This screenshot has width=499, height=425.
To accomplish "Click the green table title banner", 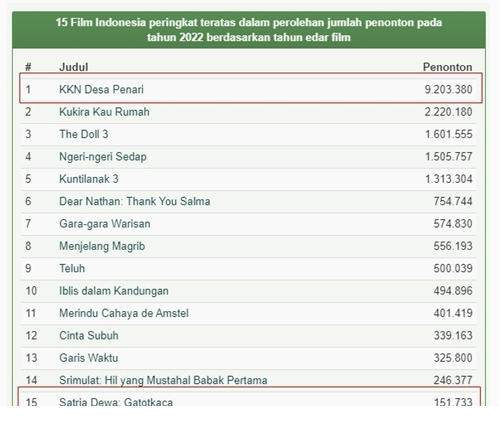I will click(x=249, y=30).
